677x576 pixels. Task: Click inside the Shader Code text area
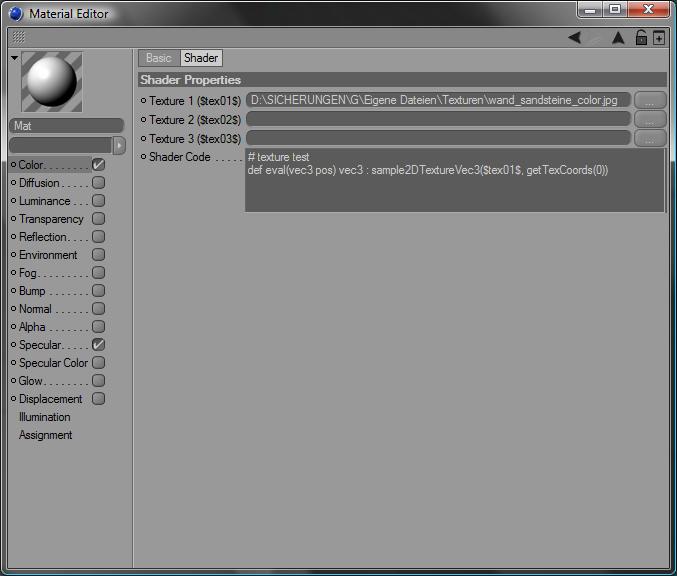click(455, 180)
